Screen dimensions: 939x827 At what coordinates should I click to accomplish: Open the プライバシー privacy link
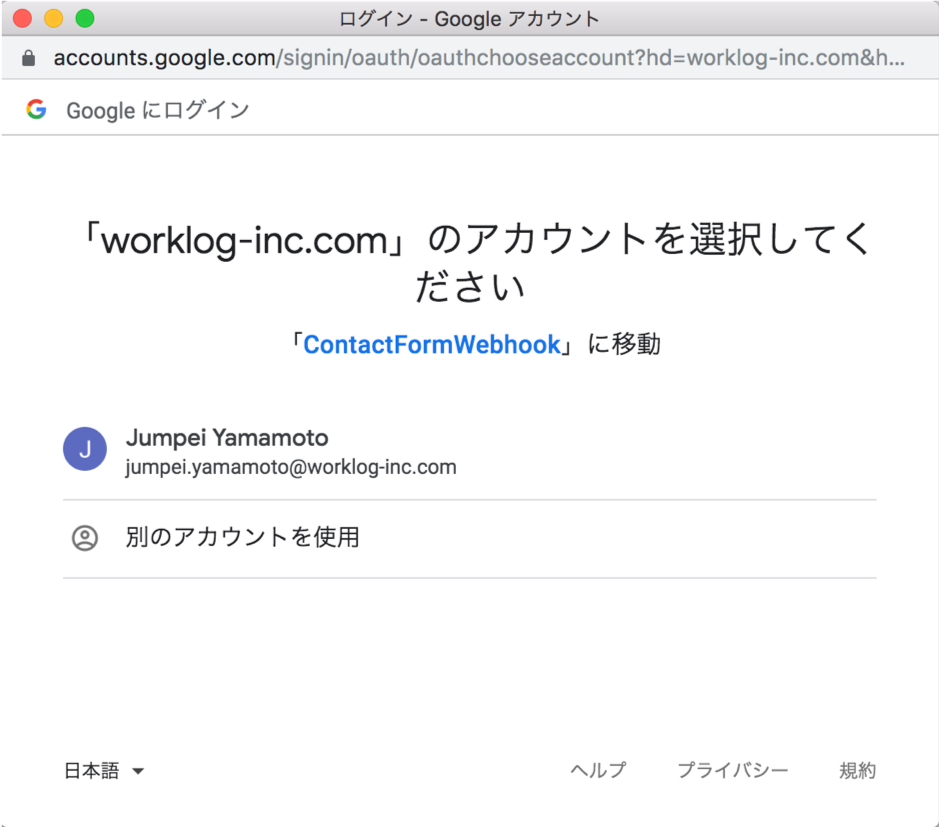point(733,770)
